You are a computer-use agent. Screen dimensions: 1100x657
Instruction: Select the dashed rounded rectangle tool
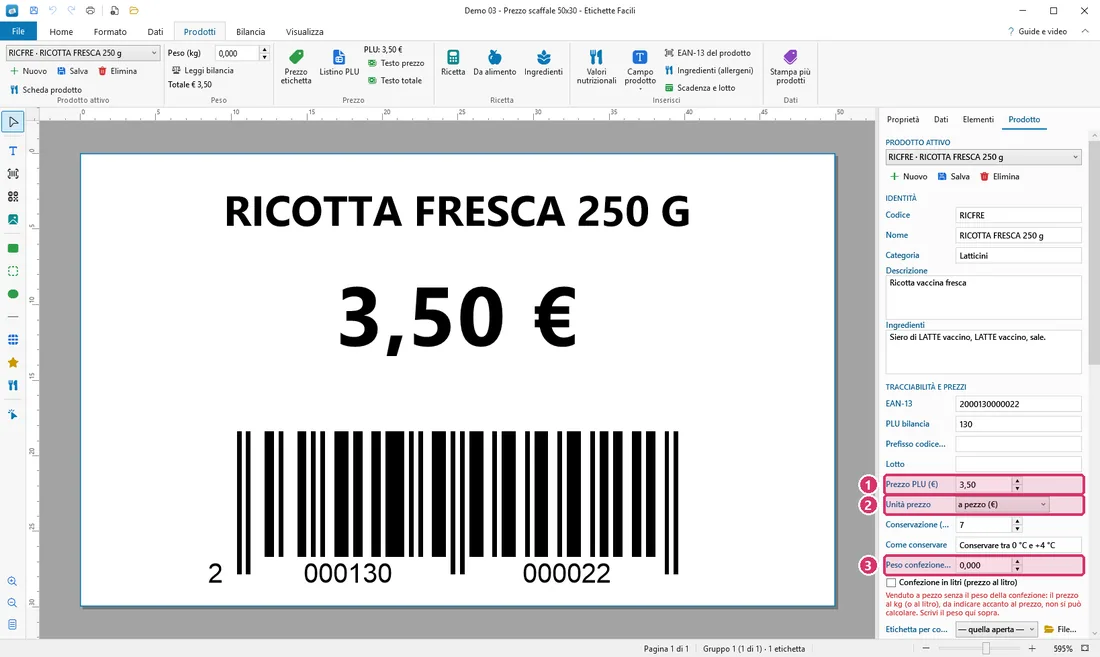[x=13, y=271]
